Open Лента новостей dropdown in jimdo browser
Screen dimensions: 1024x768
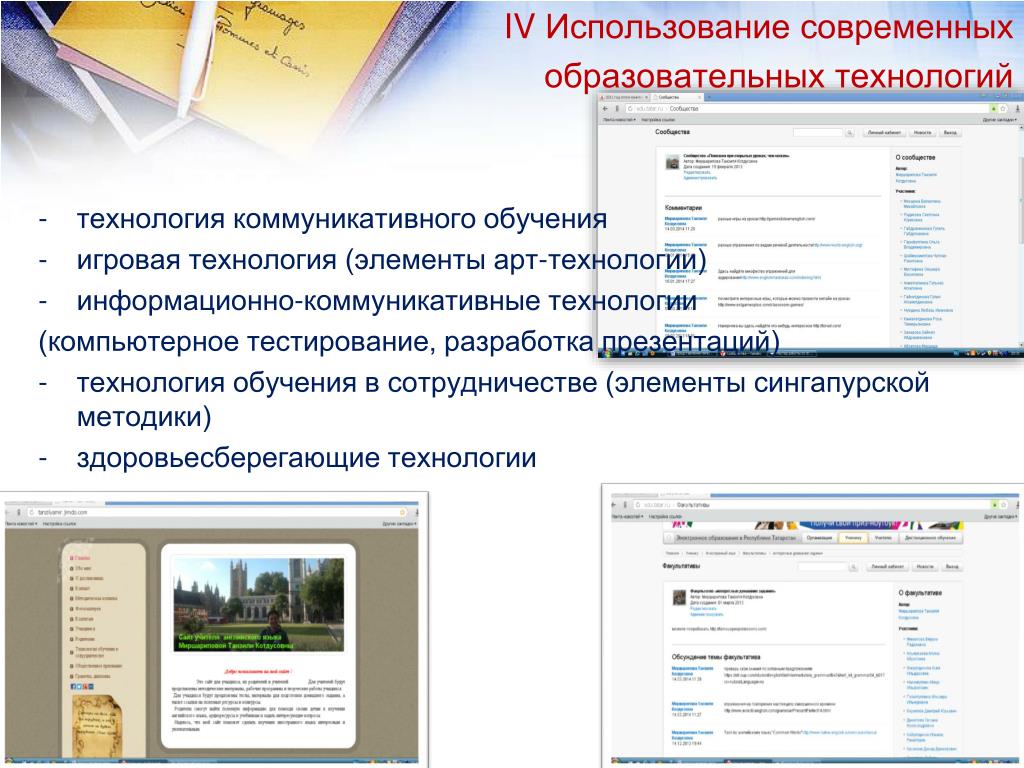pos(21,524)
